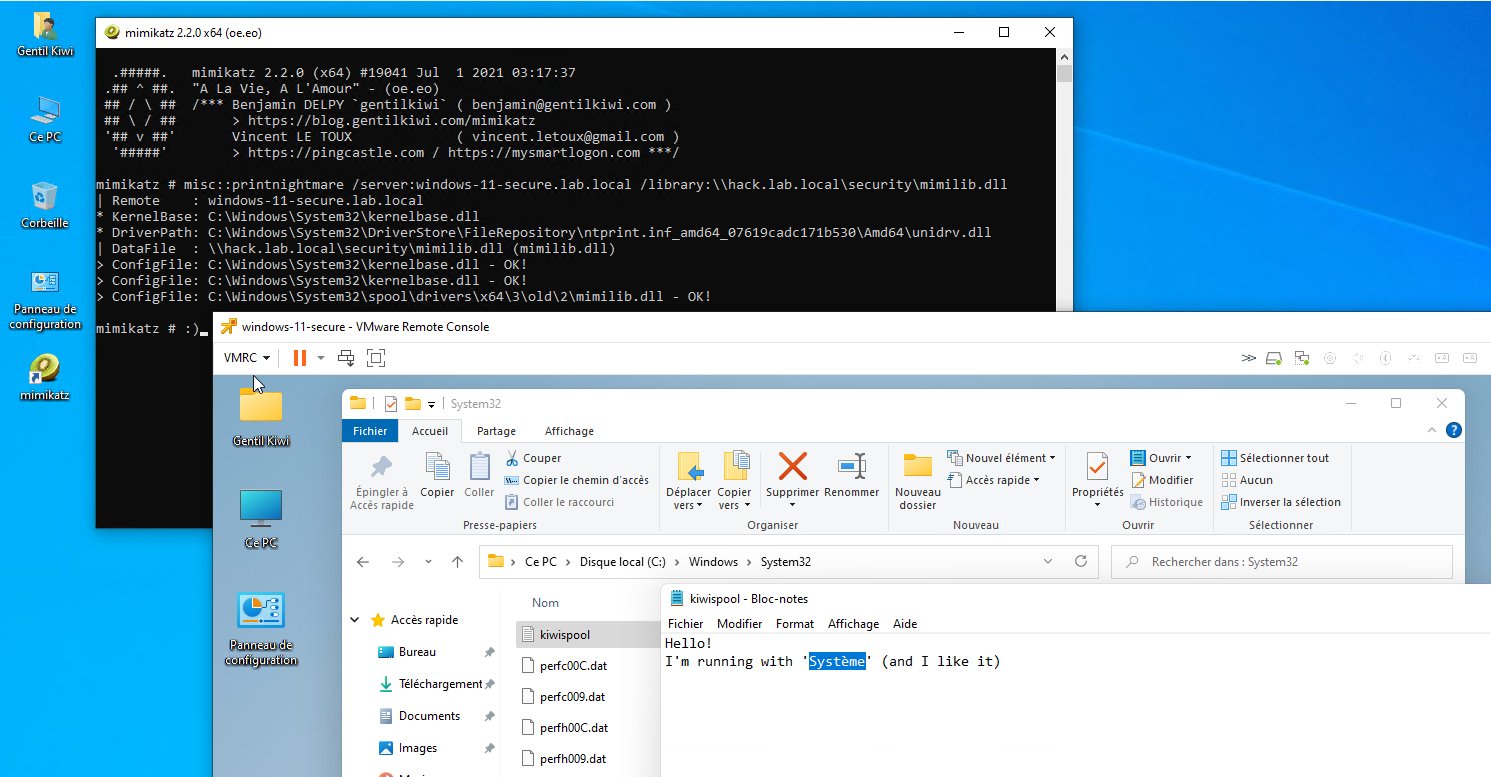
Task: Switch to the Partage ribbon tab
Action: 496,431
